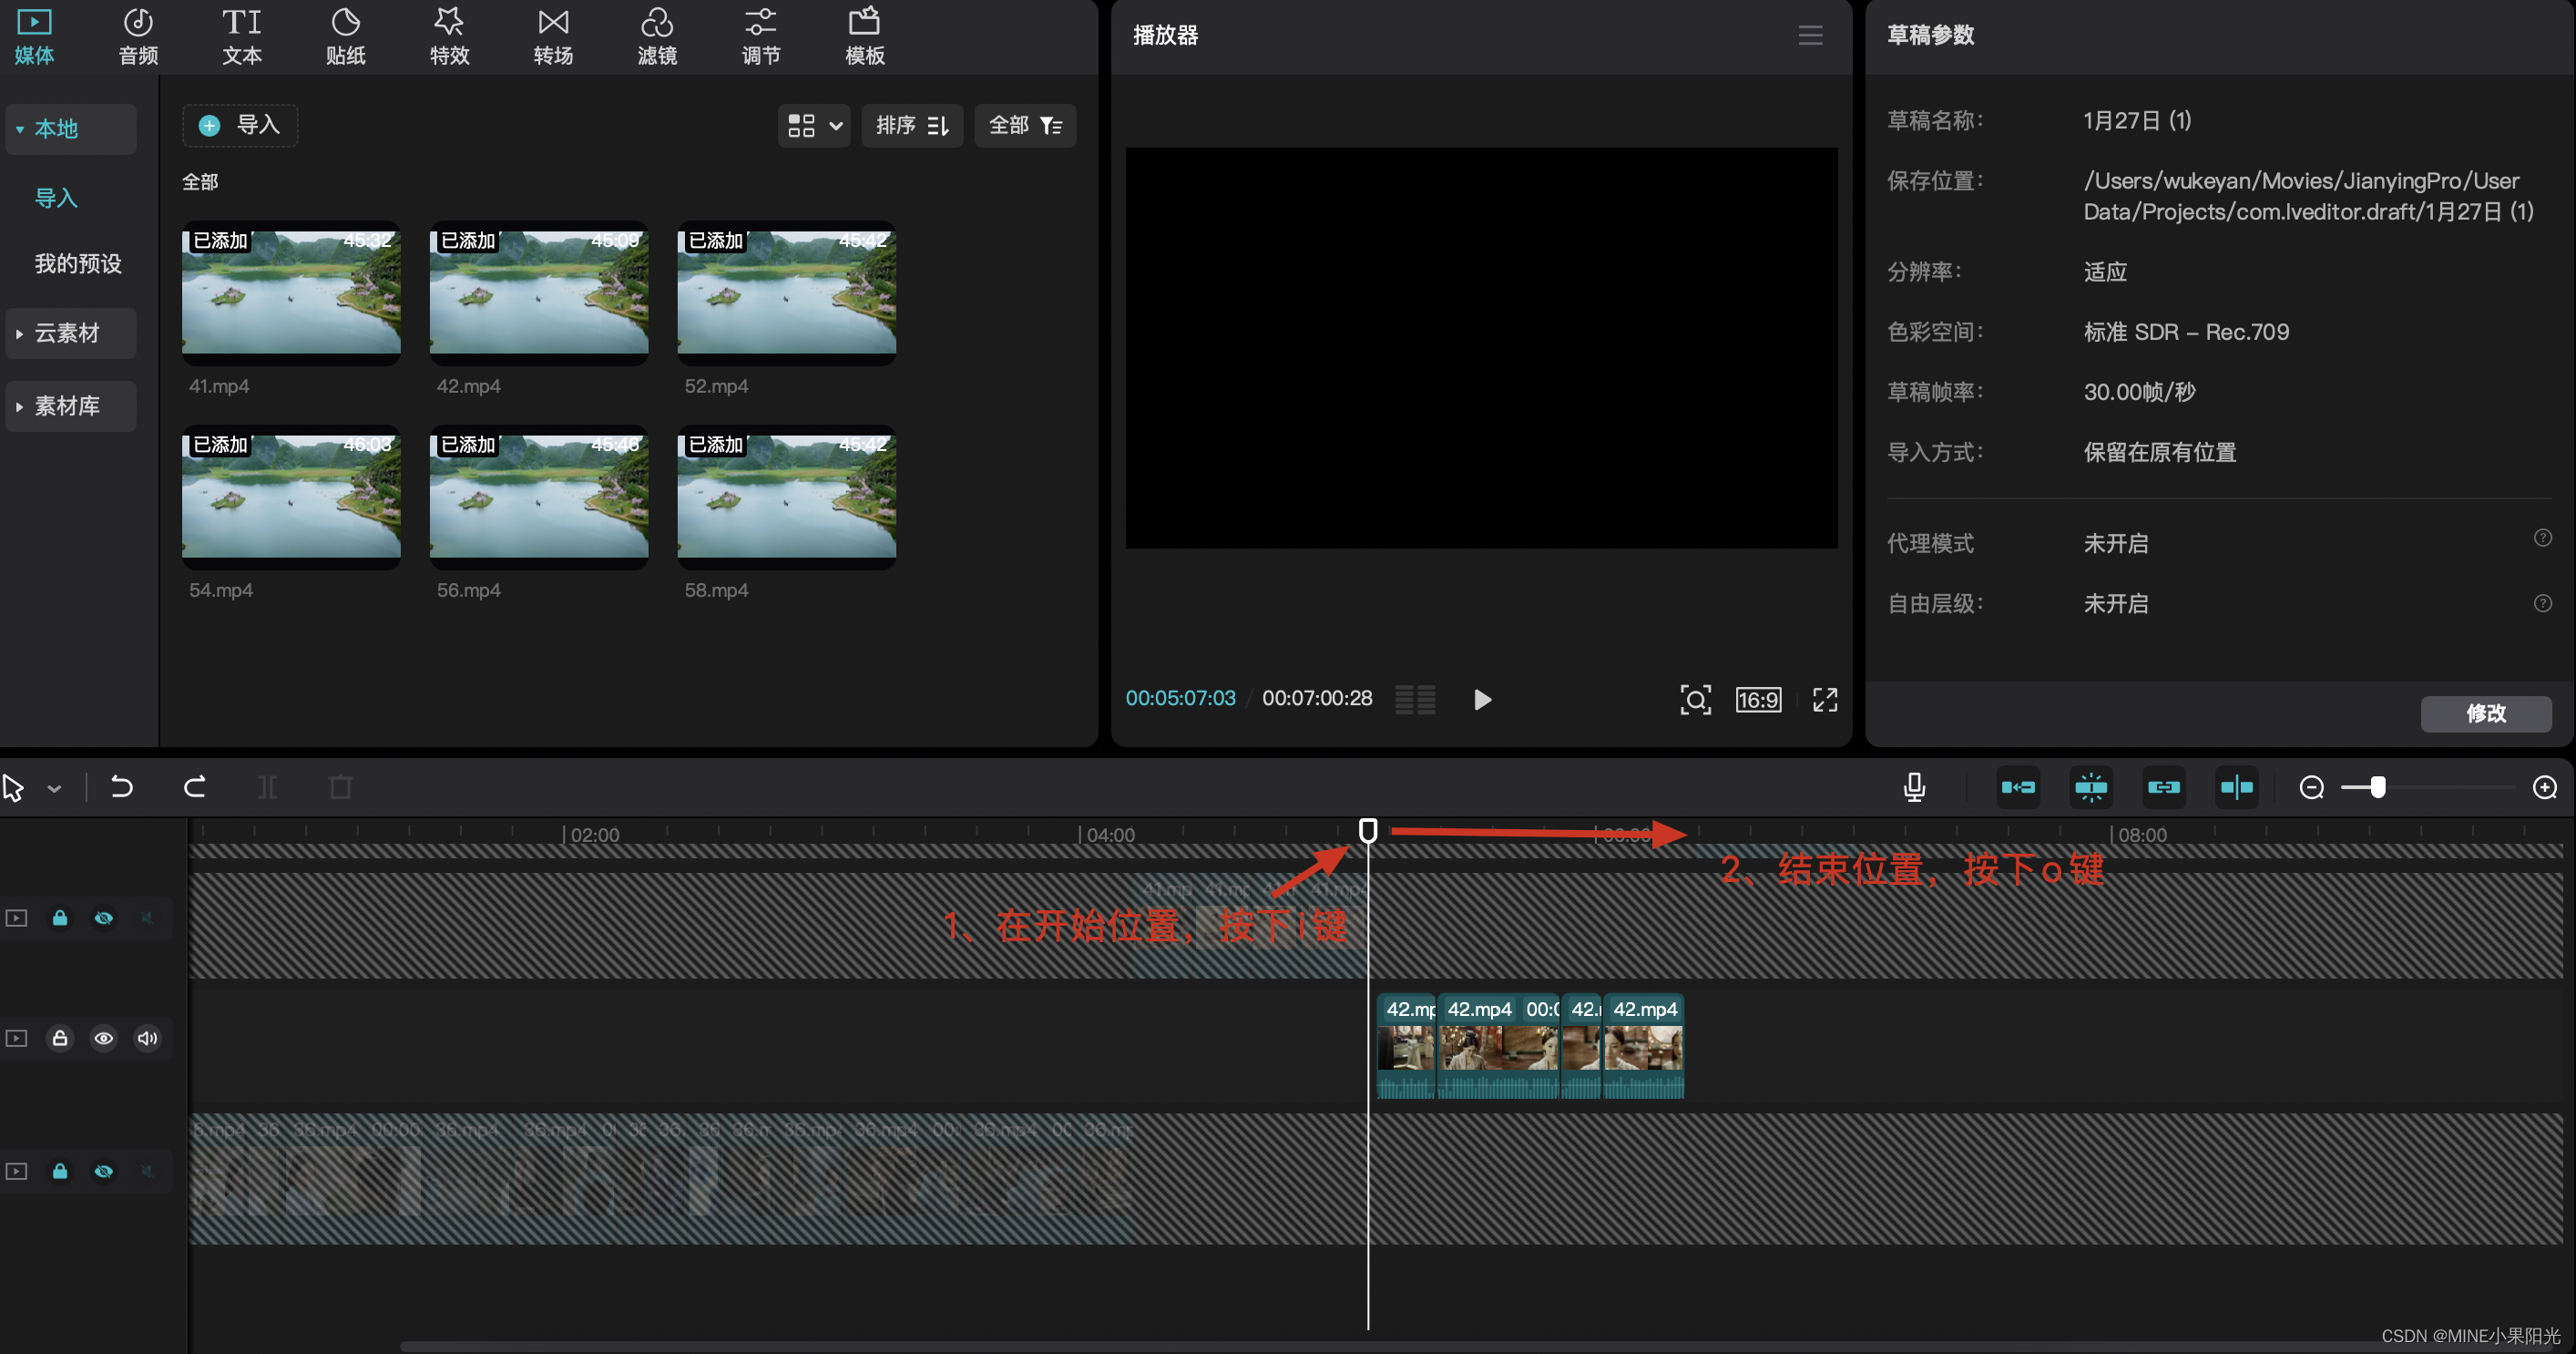Click the timeline zoom in icon

click(2544, 787)
